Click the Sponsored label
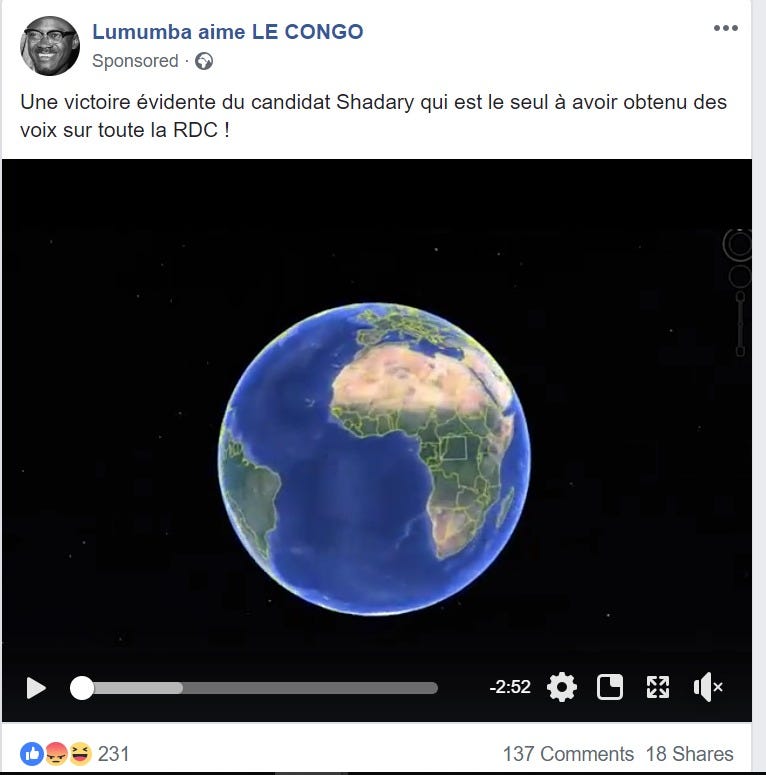 click(x=135, y=61)
